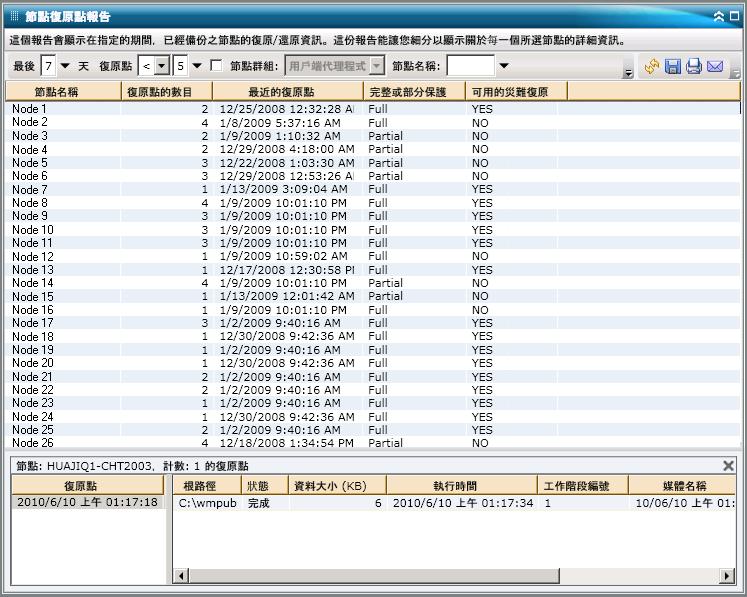Click the 12/22/2008 1:03:30 AM date cell
This screenshot has height=597, width=747.
pos(287,162)
